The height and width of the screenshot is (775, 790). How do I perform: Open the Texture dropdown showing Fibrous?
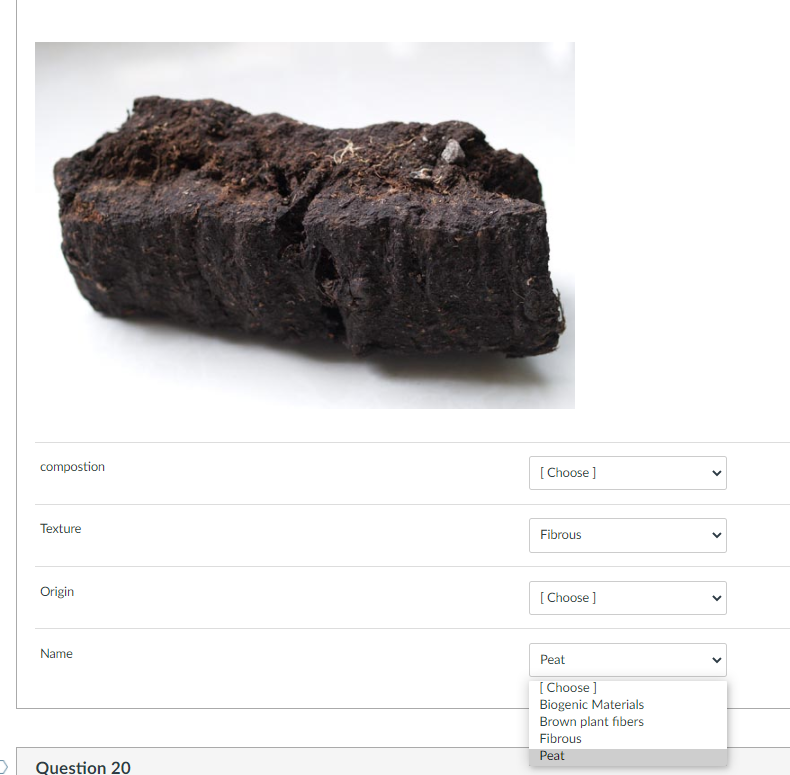(628, 535)
